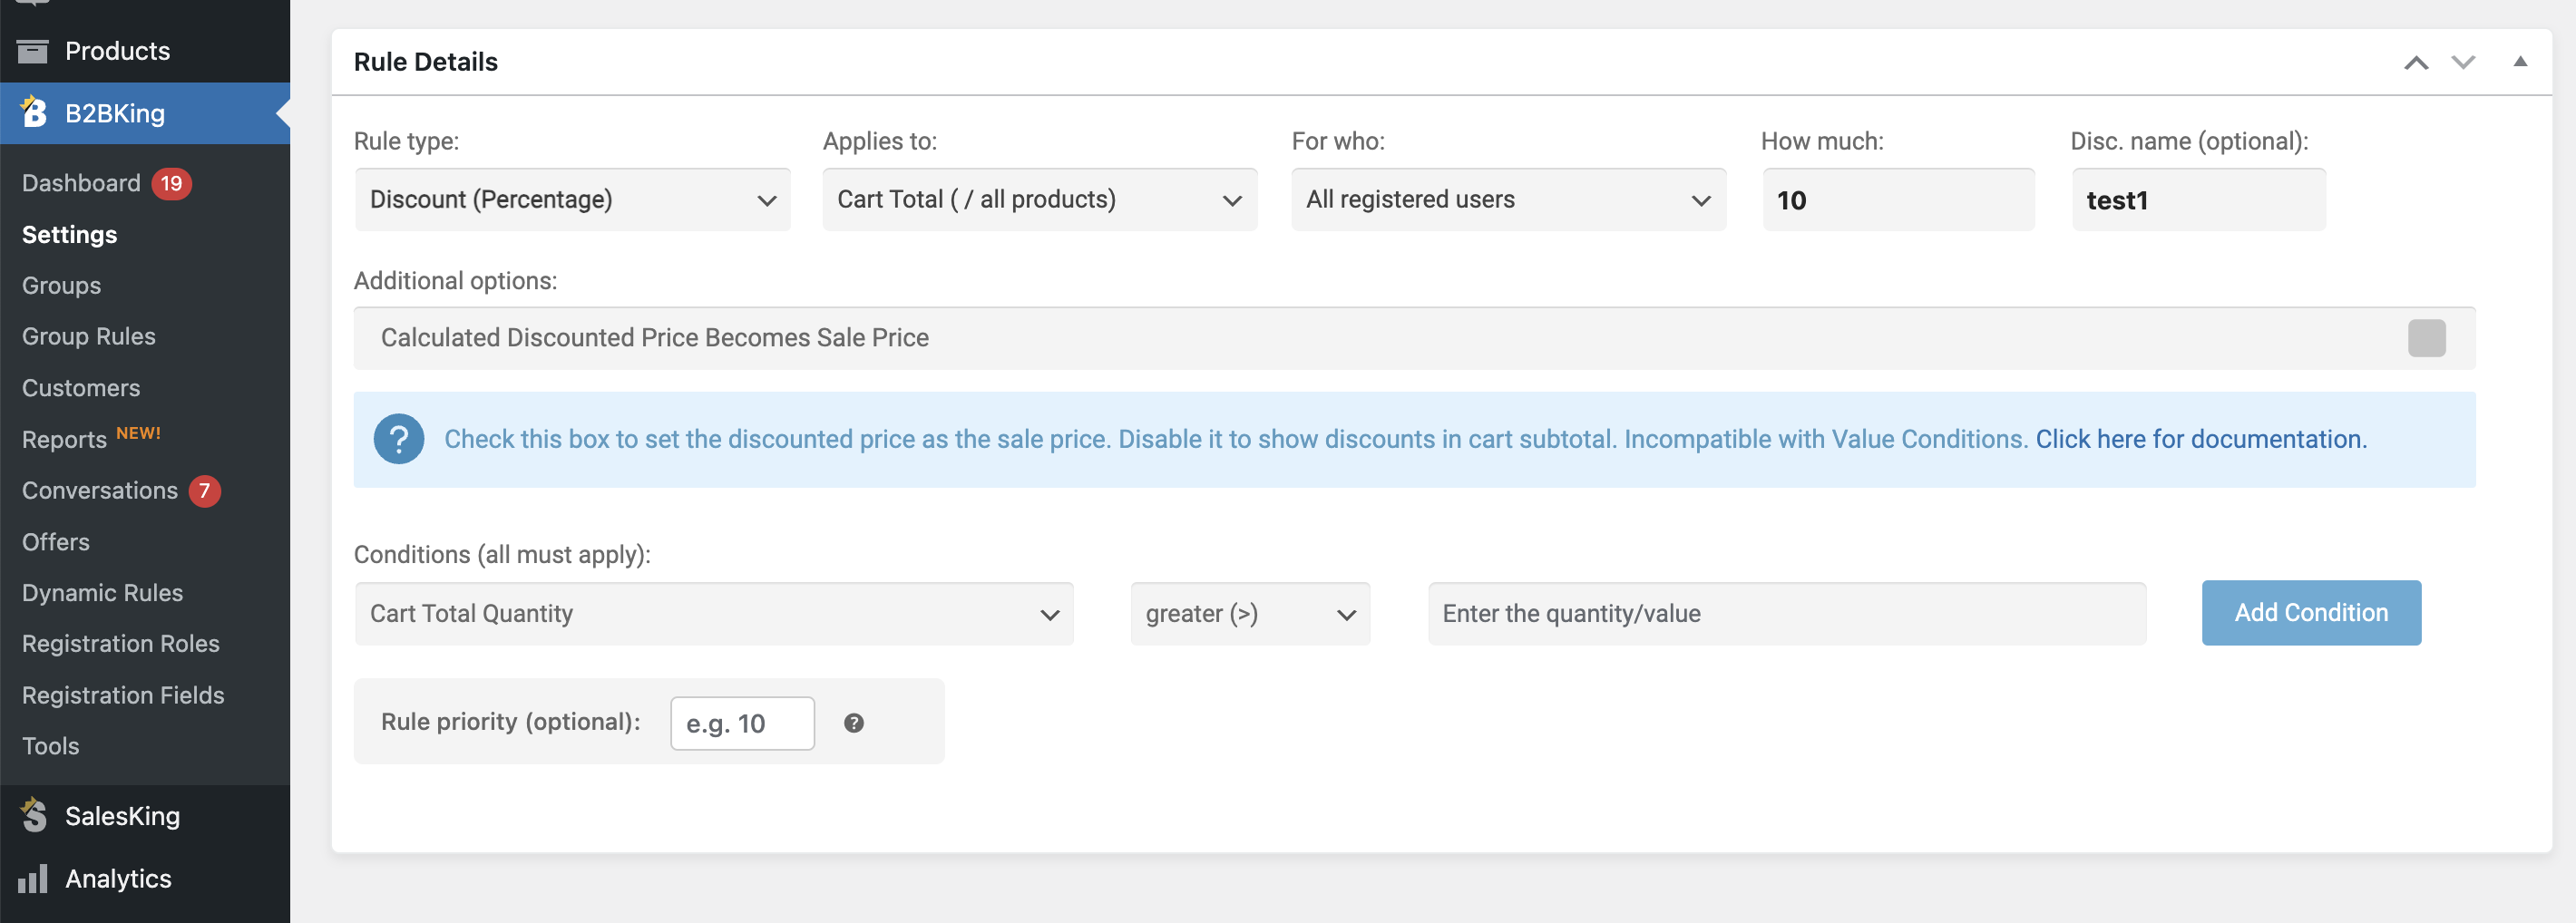
Task: Toggle the Rule Details panel collapse triangle
Action: coord(2520,61)
